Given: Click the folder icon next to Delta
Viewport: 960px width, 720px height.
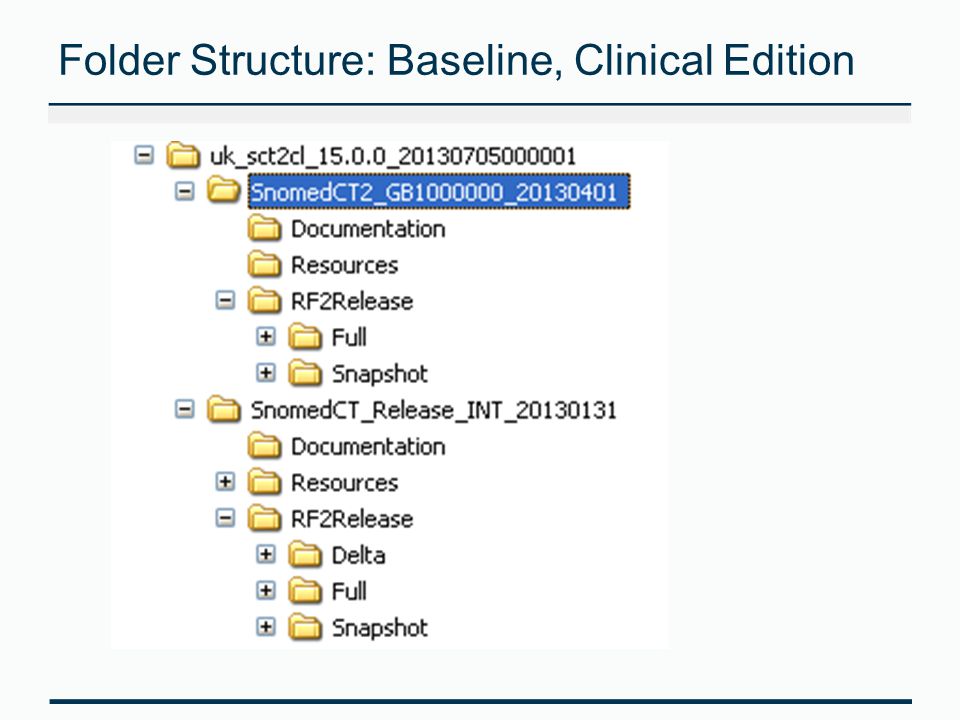Looking at the screenshot, I should [305, 555].
